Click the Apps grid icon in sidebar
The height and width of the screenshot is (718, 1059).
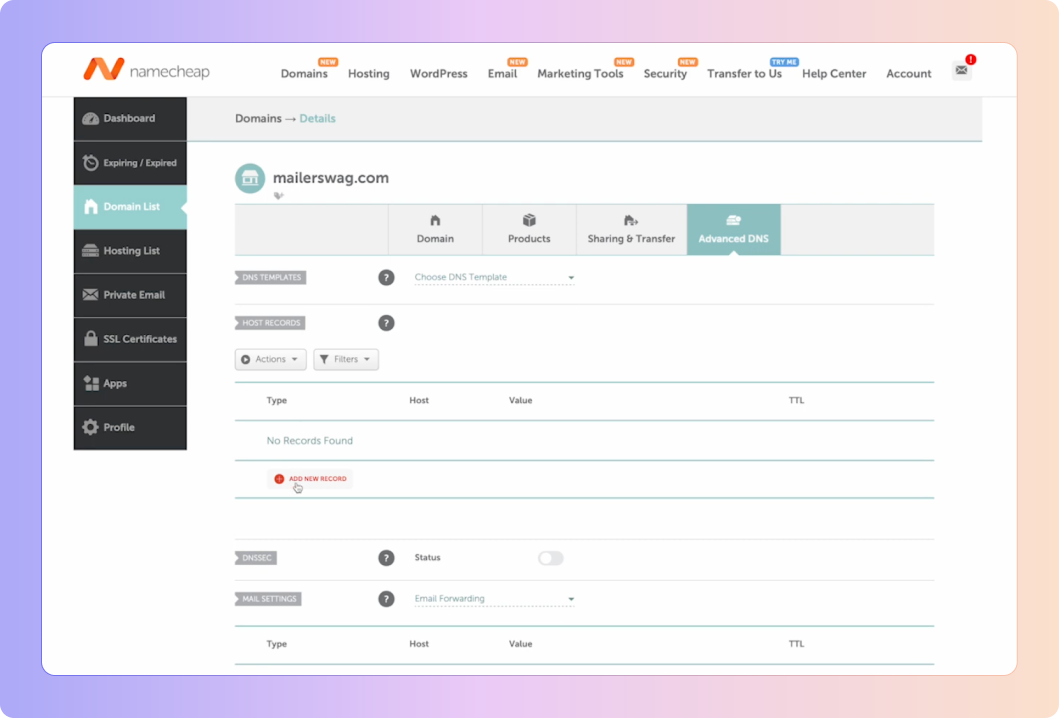coord(91,383)
